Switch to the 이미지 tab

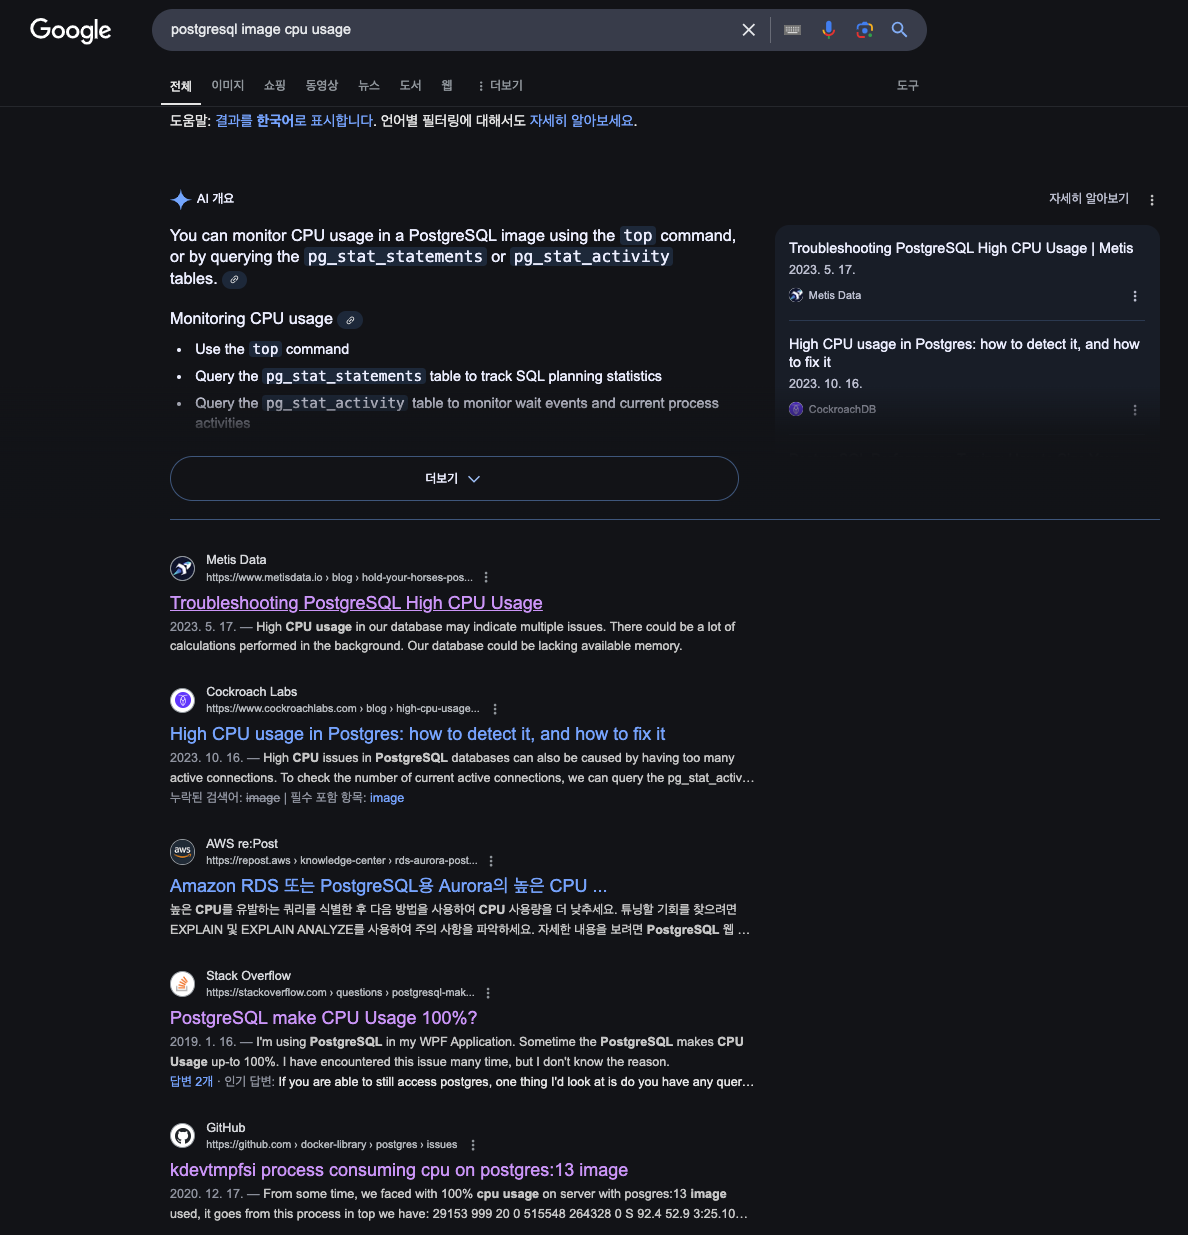[228, 86]
